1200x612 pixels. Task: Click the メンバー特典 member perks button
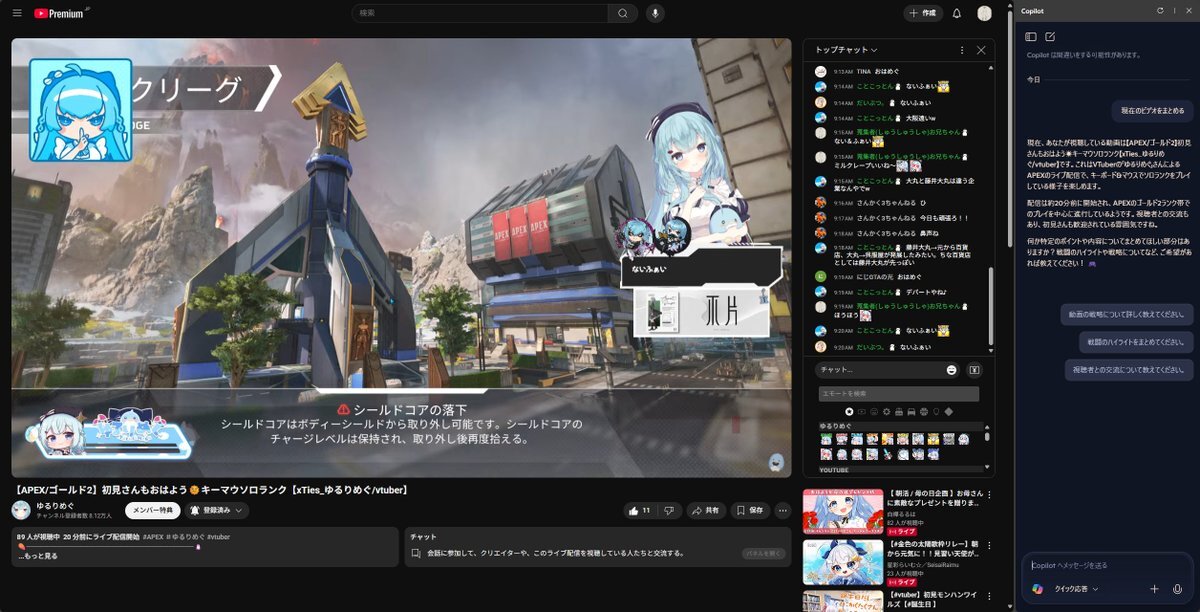152,510
